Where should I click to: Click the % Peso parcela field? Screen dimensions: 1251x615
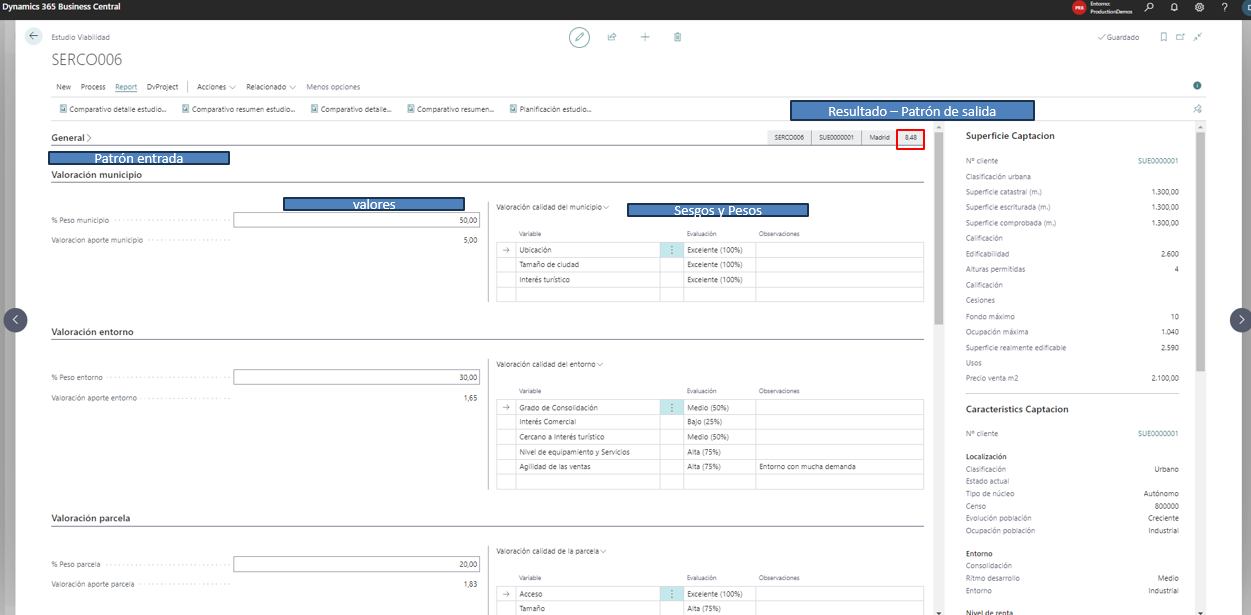coord(357,564)
